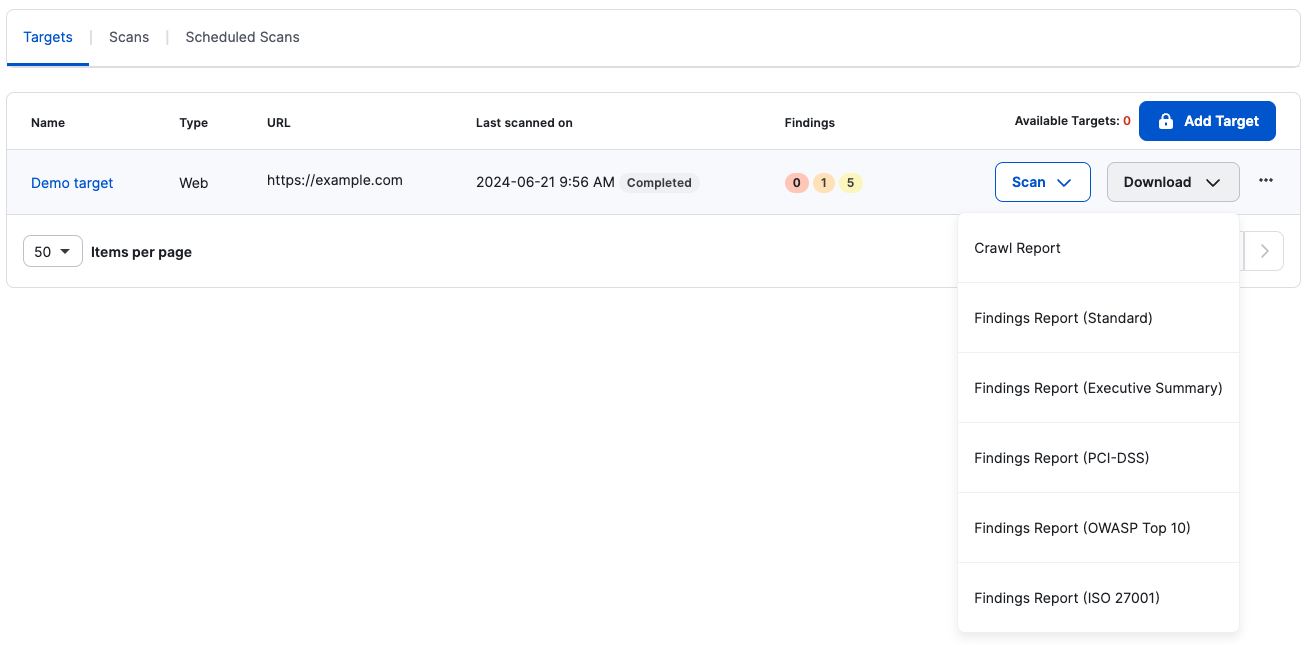
Task: Download the Crawl Report
Action: tap(1017, 248)
